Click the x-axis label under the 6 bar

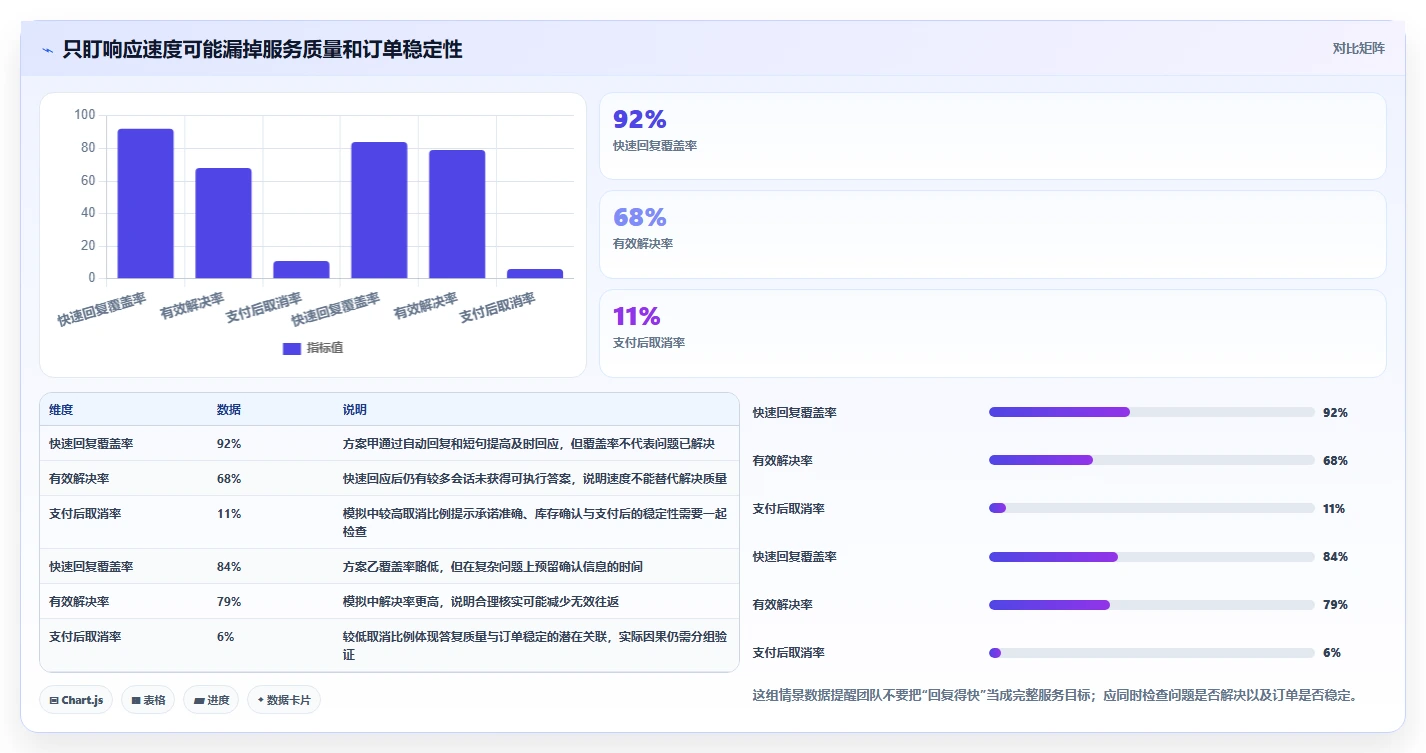pyautogui.click(x=497, y=307)
